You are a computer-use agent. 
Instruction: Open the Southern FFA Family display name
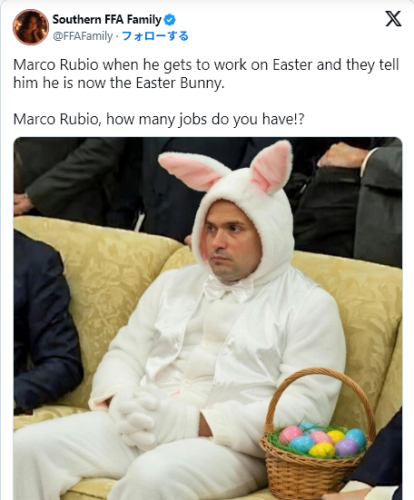point(107,20)
